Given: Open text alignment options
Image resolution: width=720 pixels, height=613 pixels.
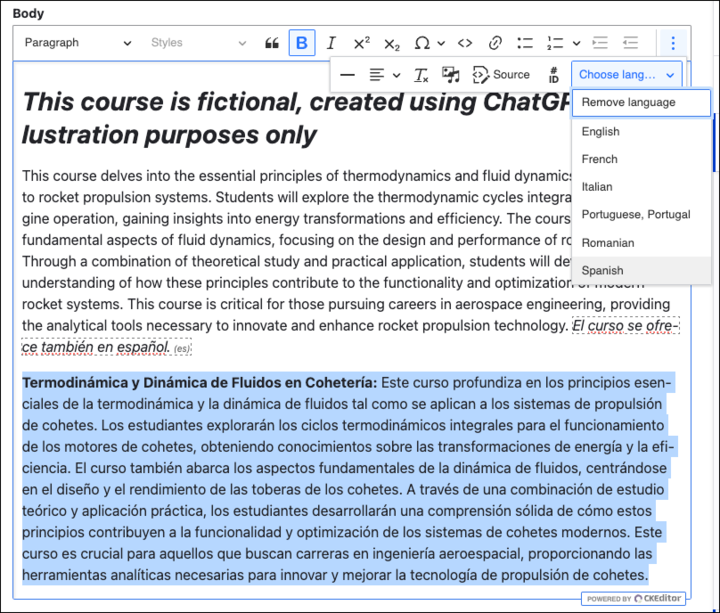Looking at the screenshot, I should (377, 75).
